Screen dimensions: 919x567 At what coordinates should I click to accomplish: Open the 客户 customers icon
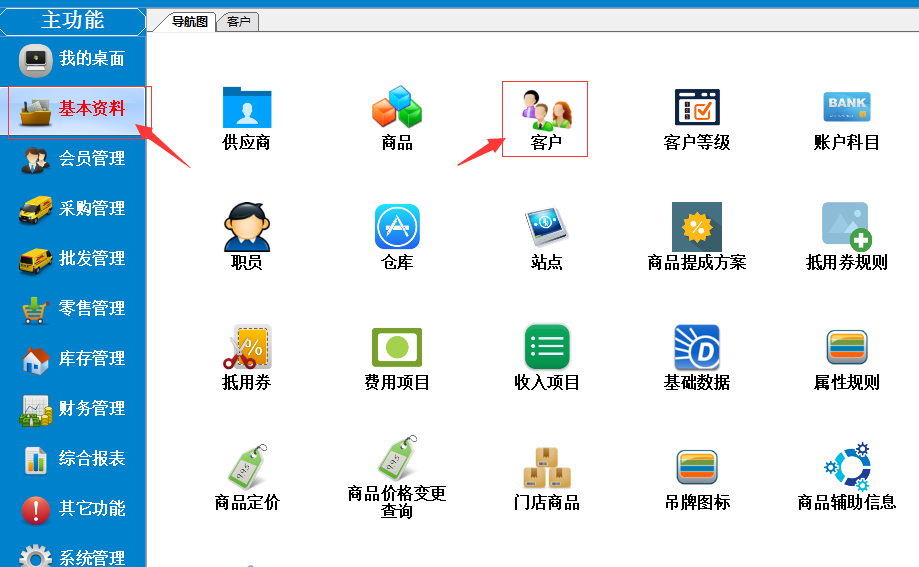click(546, 109)
